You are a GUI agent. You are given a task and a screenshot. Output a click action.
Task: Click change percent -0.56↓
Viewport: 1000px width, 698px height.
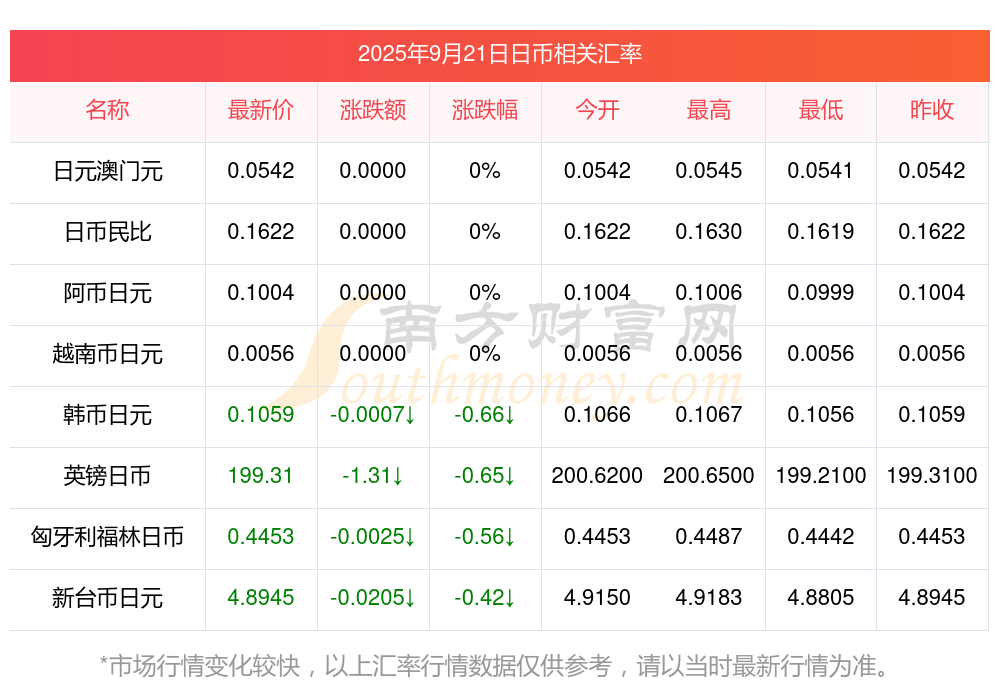[485, 537]
